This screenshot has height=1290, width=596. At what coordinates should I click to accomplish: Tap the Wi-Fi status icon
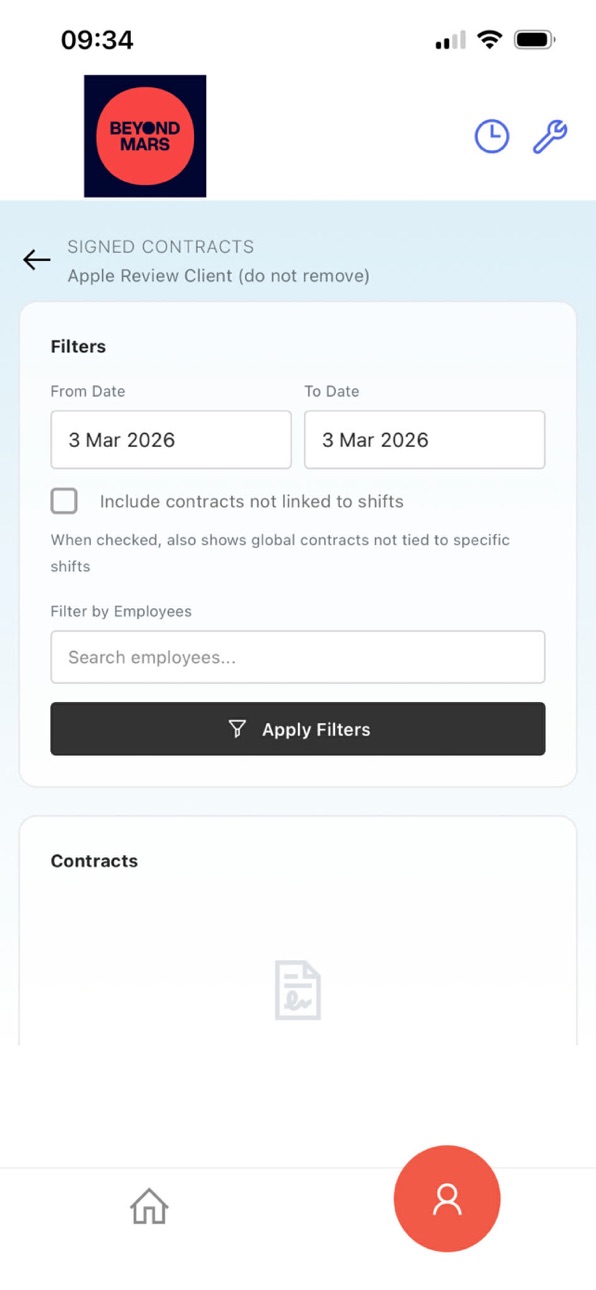pyautogui.click(x=489, y=40)
